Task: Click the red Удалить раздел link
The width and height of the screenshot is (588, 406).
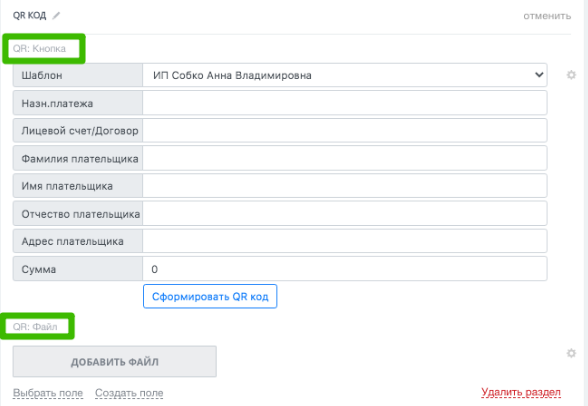Action: coord(521,392)
